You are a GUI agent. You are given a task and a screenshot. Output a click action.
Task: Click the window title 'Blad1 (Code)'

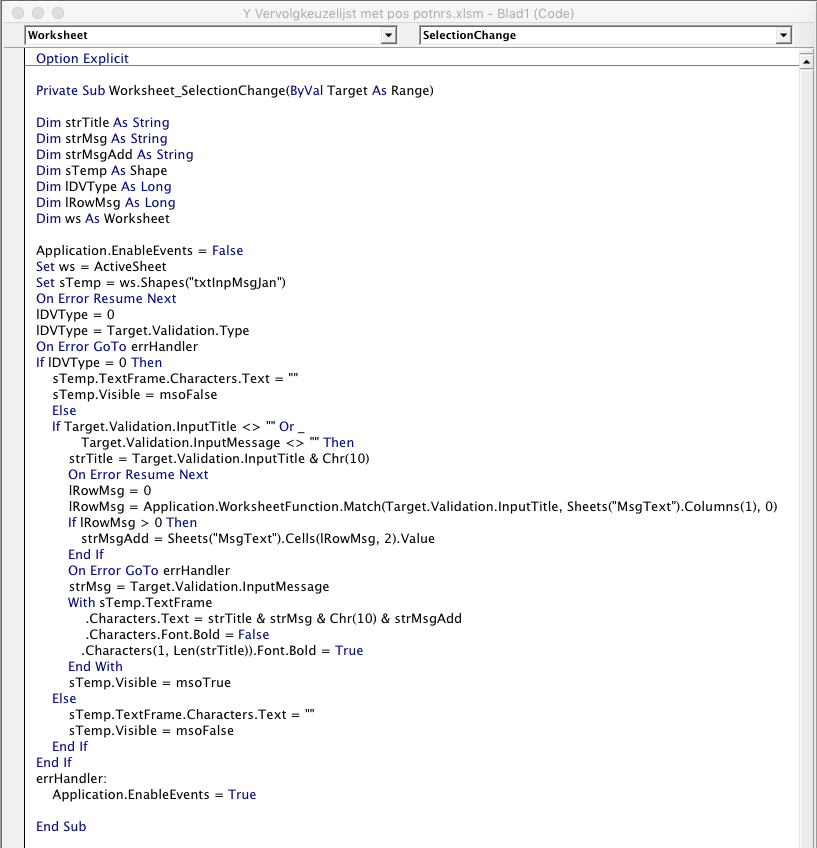535,14
